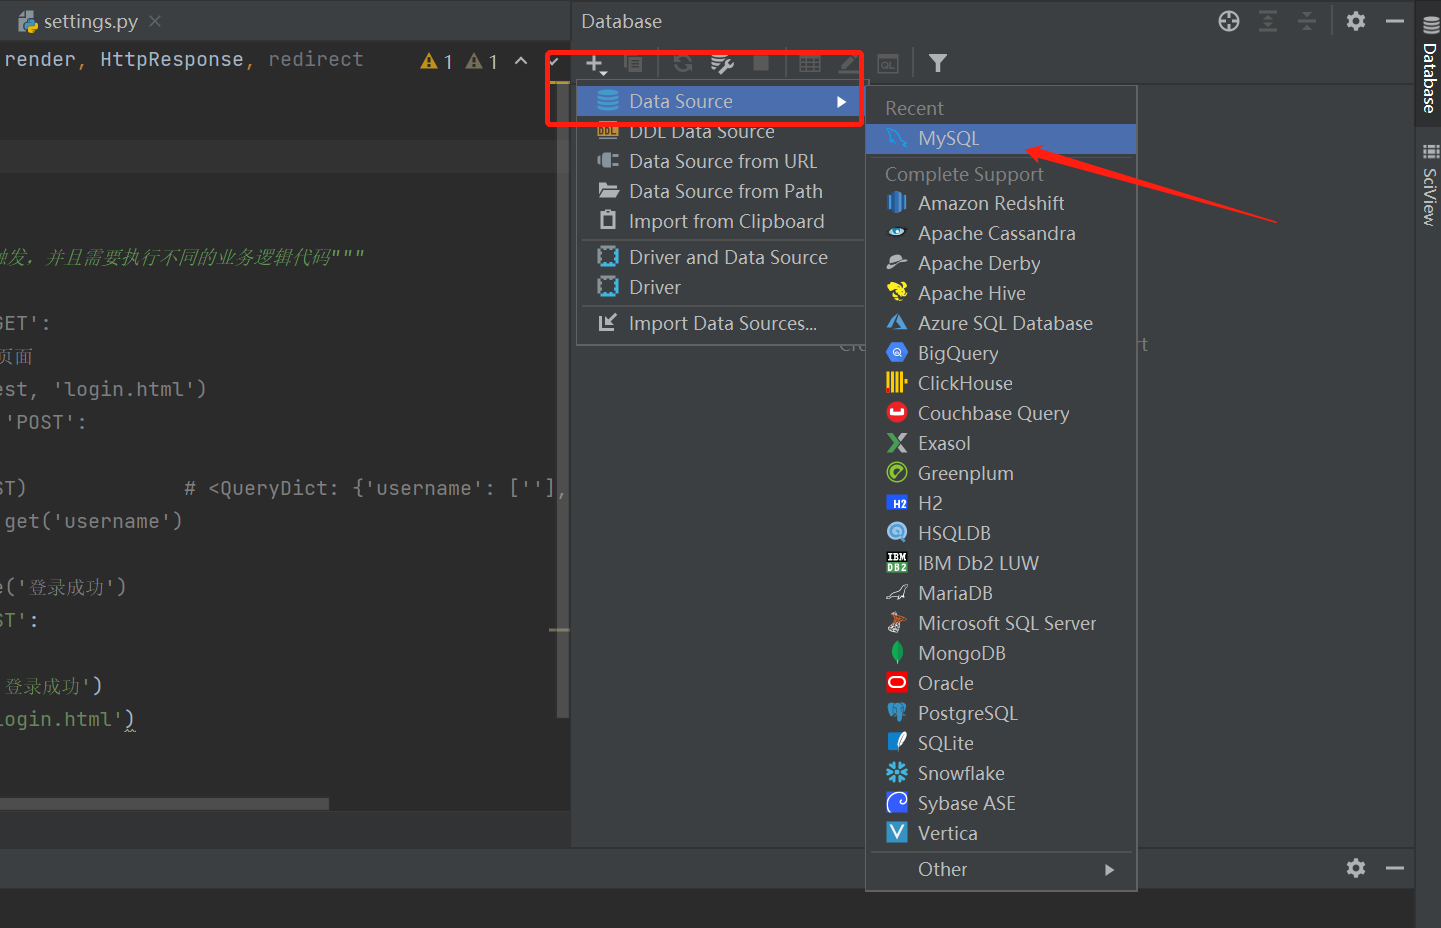Choose Microsoft SQL Server data source
This screenshot has width=1441, height=928.
coord(1001,623)
